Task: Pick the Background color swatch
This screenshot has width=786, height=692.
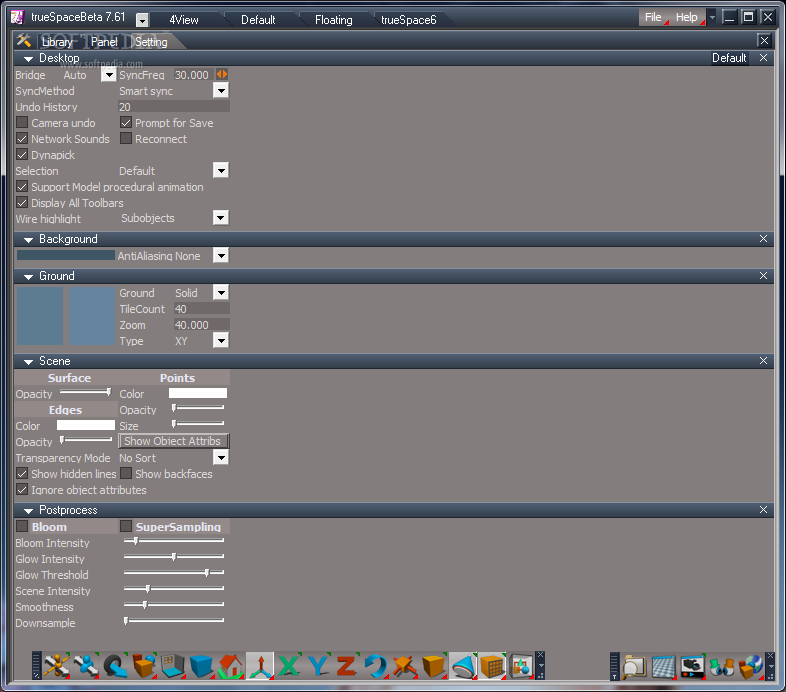Action: 66,255
